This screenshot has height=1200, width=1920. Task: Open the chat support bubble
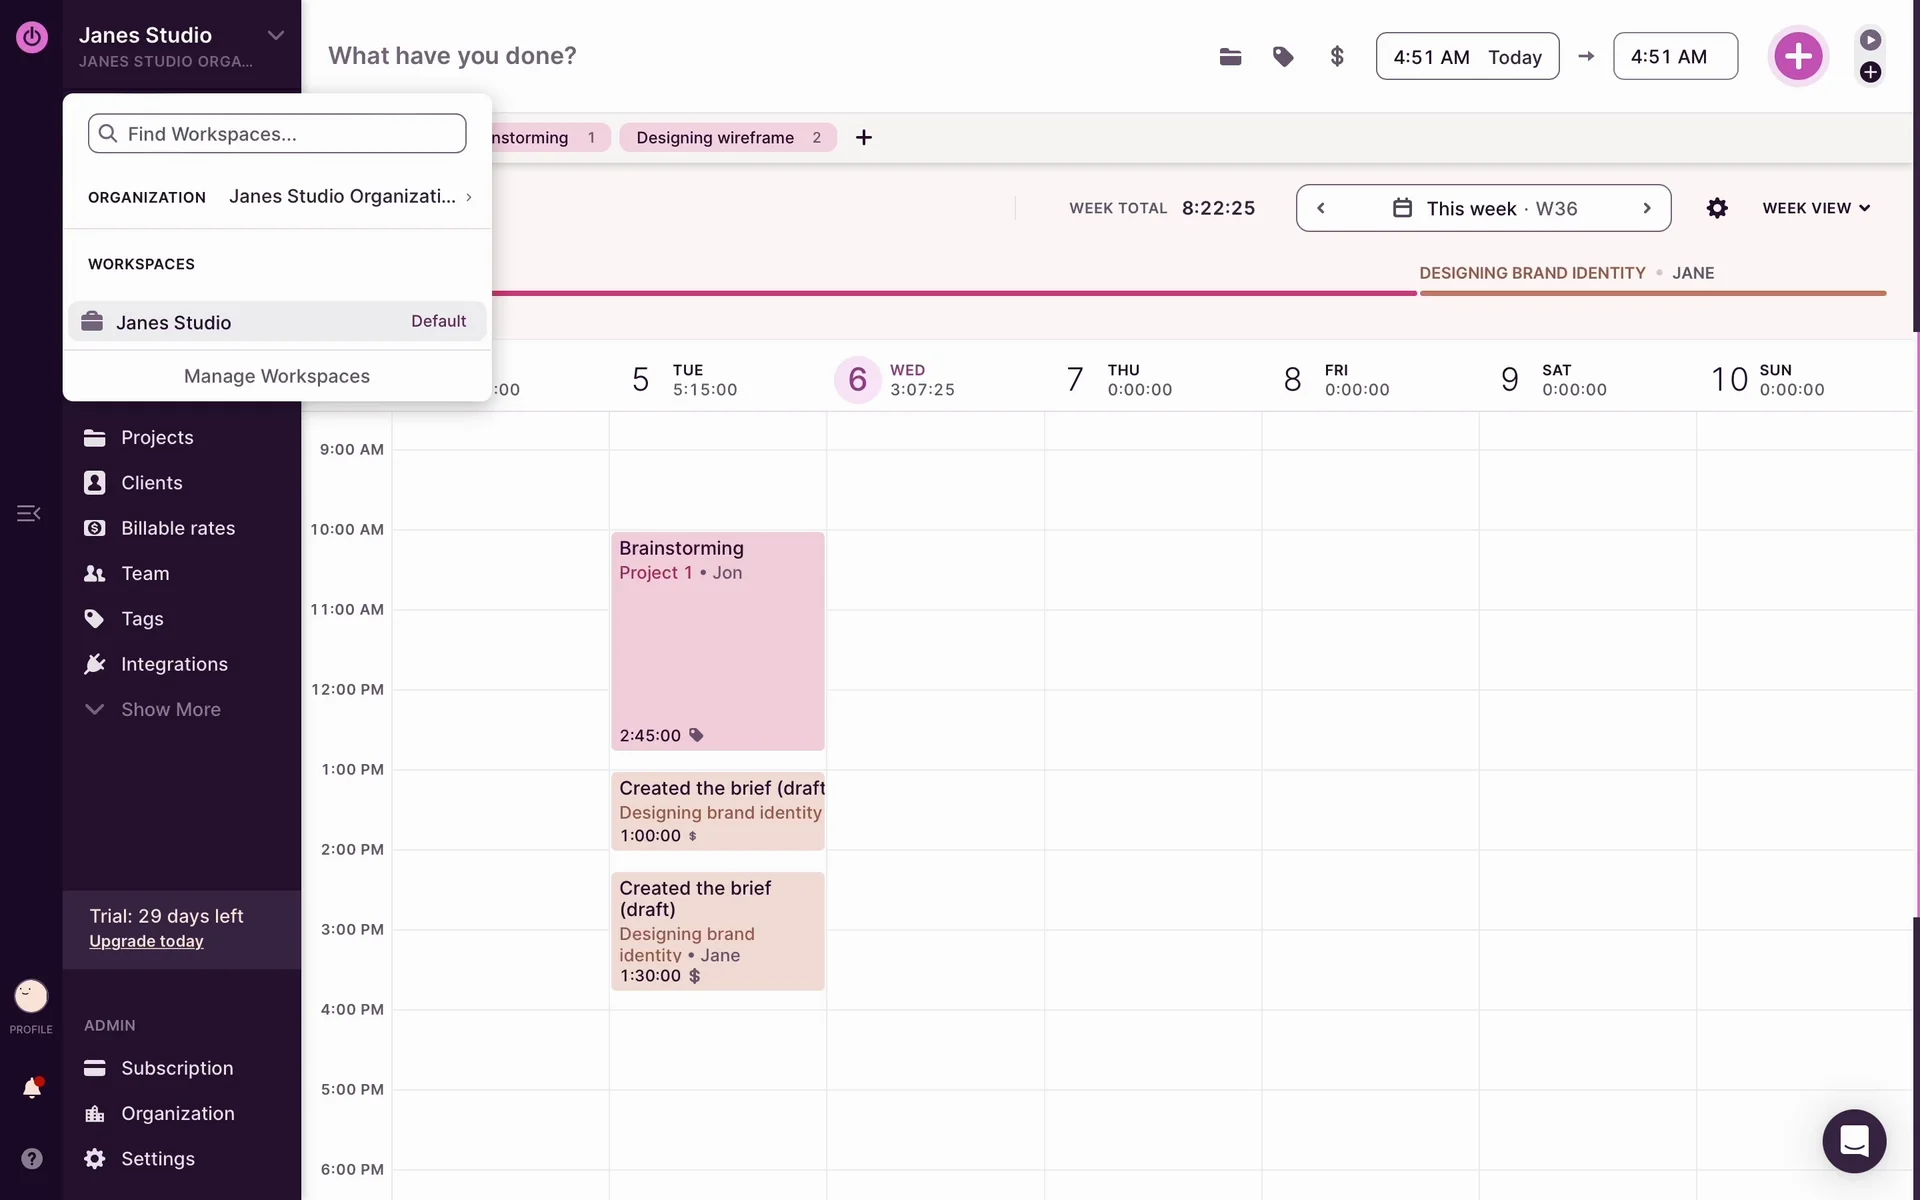[x=1854, y=1141]
